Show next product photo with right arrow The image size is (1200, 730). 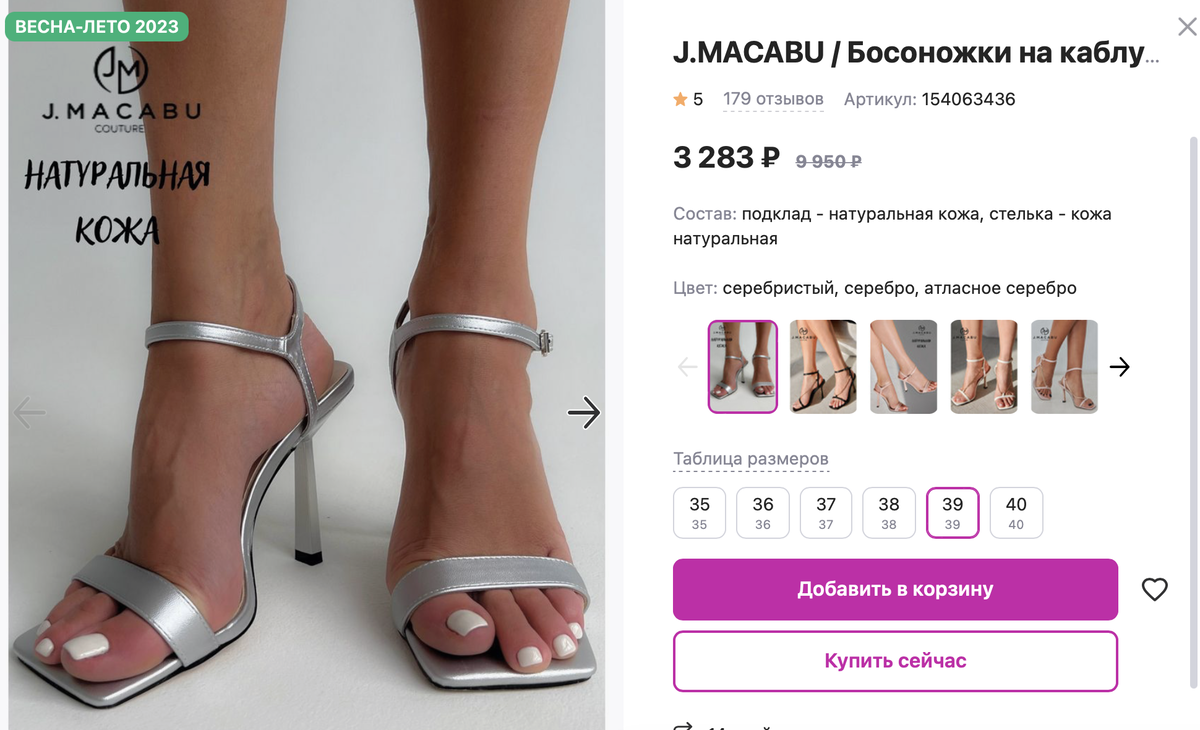tap(583, 412)
